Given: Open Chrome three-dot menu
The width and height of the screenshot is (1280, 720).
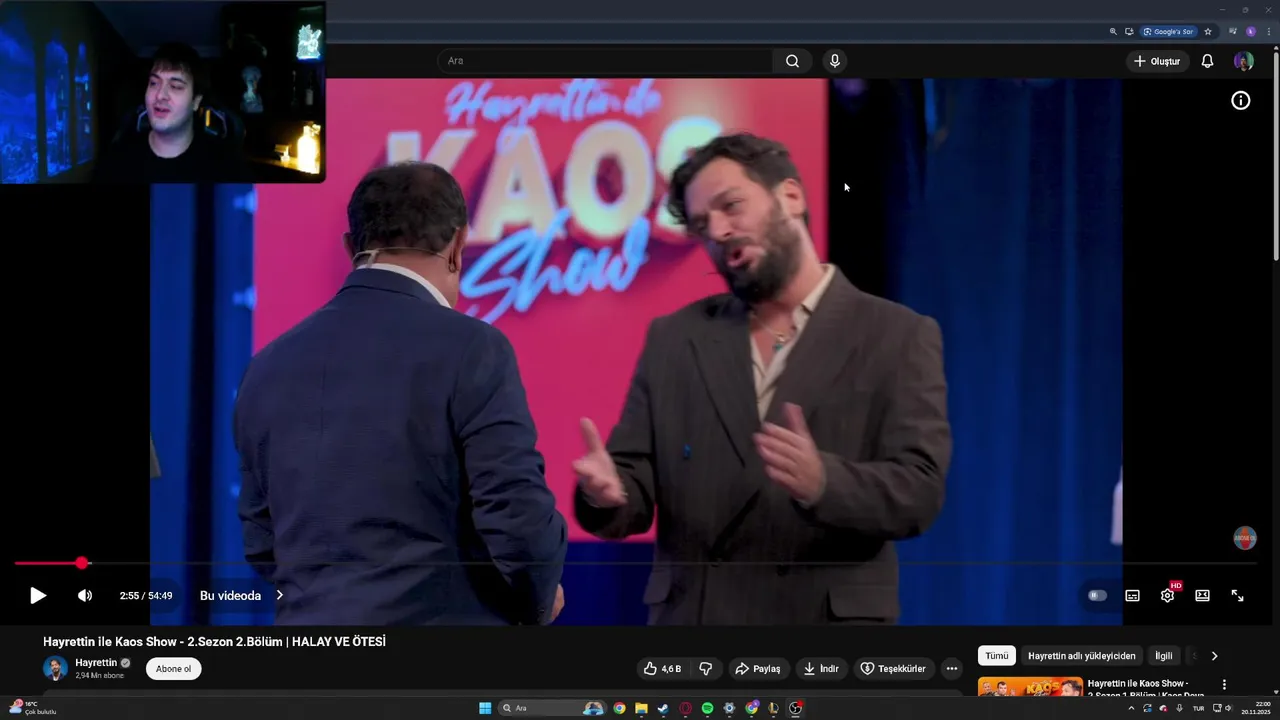Looking at the screenshot, I should (1267, 32).
